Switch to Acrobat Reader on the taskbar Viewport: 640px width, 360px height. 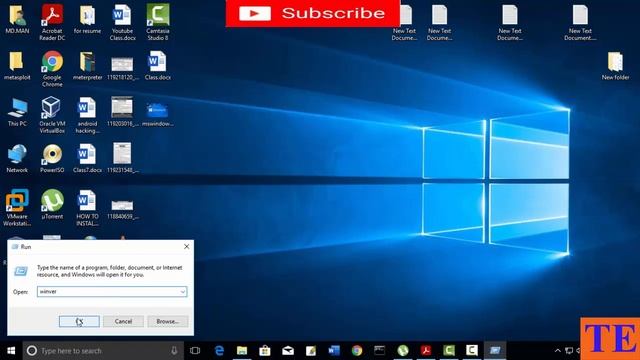tap(426, 351)
